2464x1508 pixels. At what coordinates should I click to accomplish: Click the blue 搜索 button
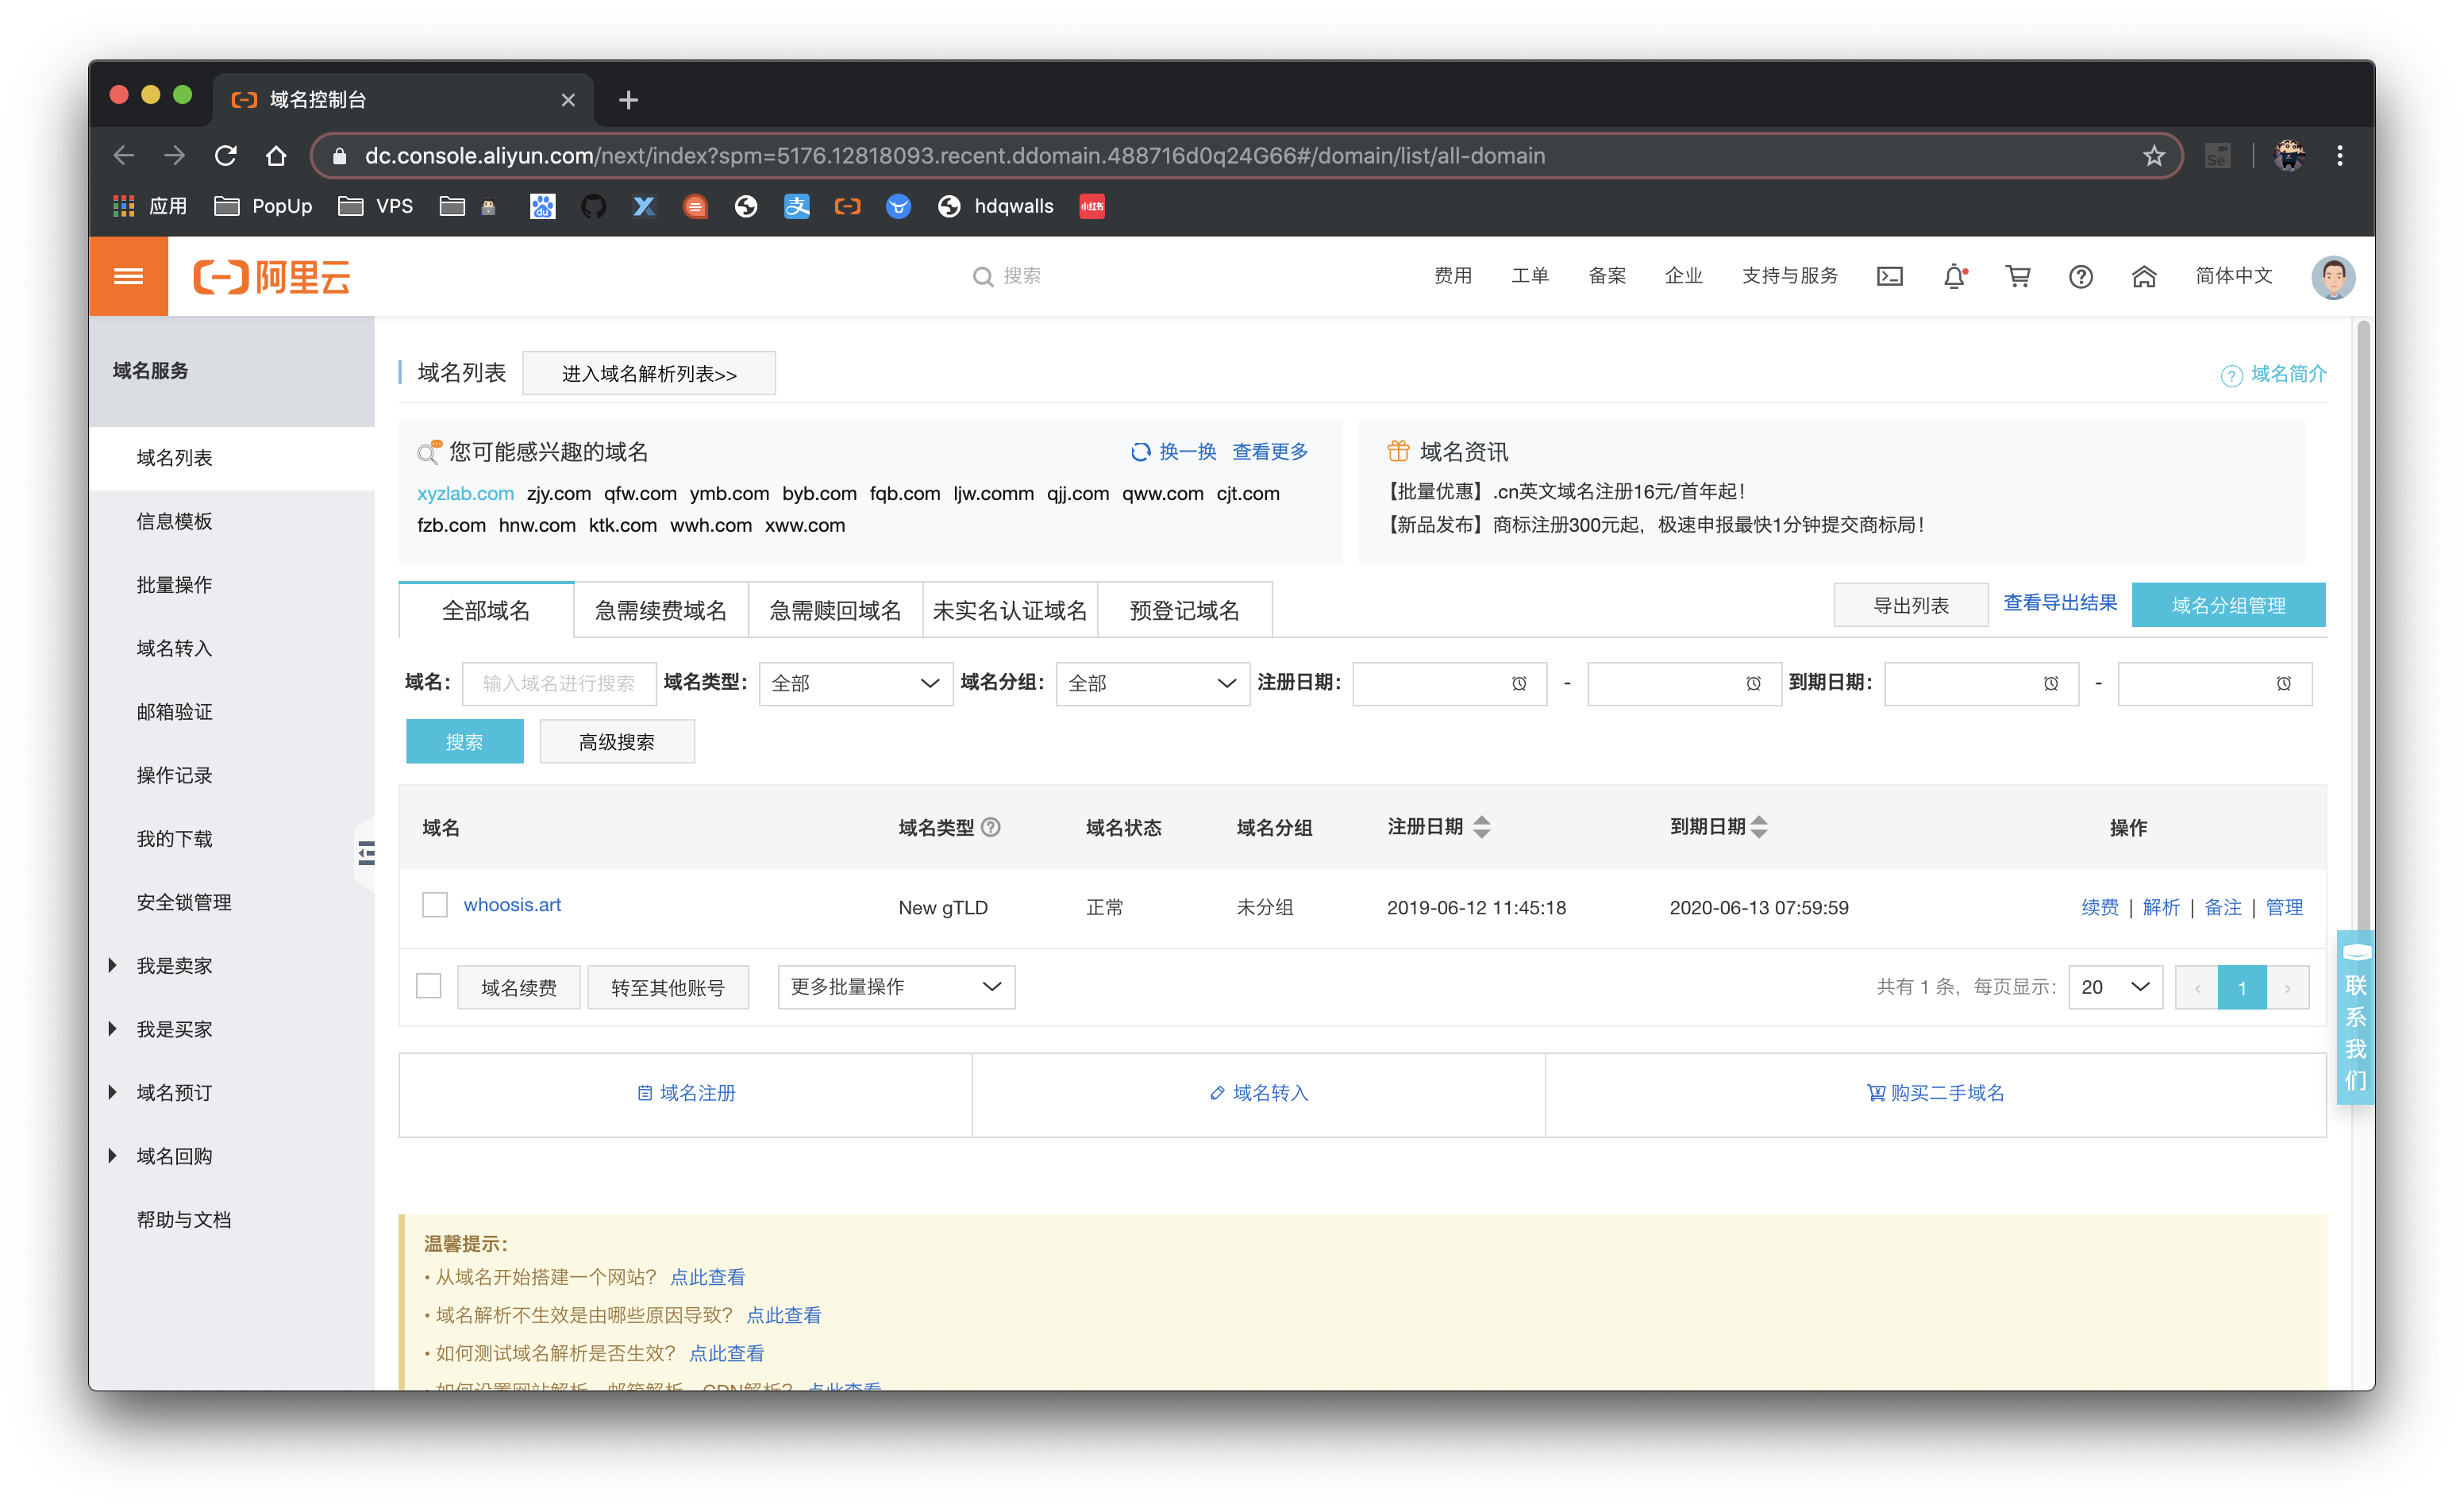tap(464, 742)
